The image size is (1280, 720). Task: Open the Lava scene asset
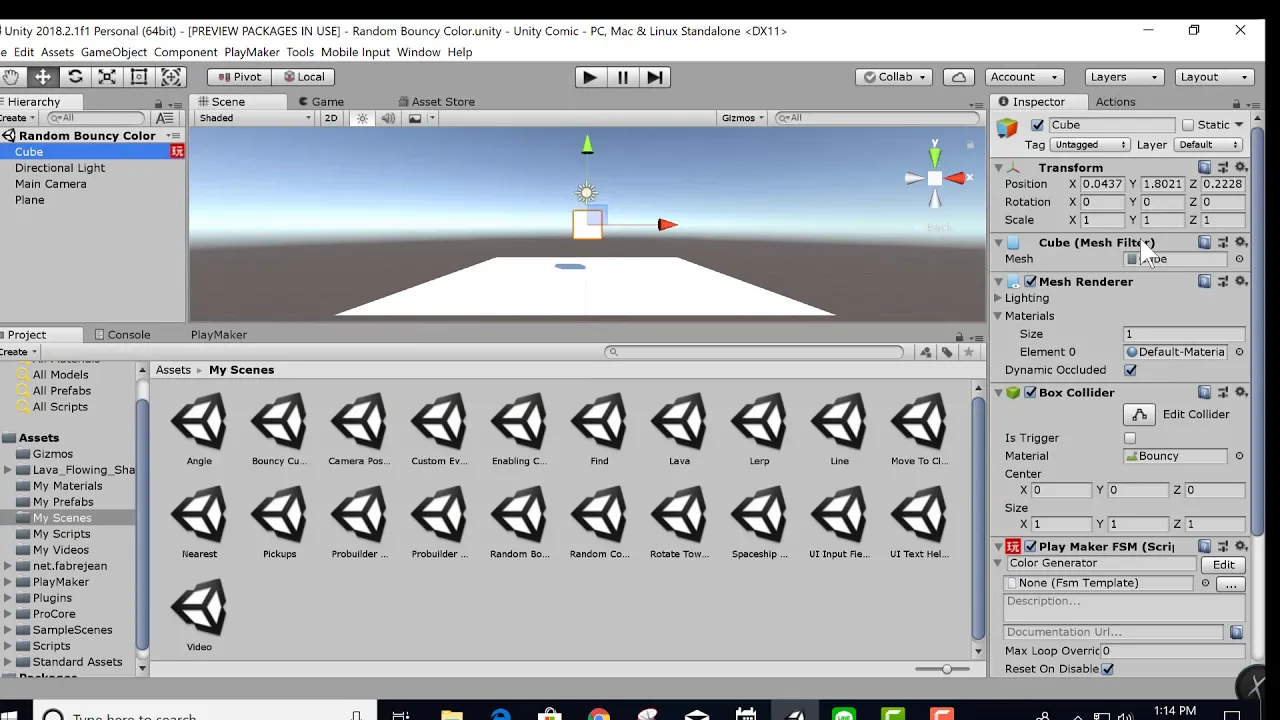pyautogui.click(x=679, y=429)
